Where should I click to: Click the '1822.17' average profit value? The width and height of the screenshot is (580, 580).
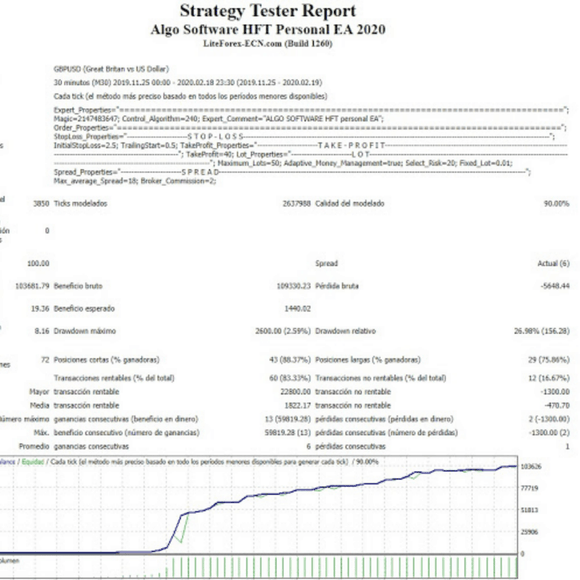(297, 405)
